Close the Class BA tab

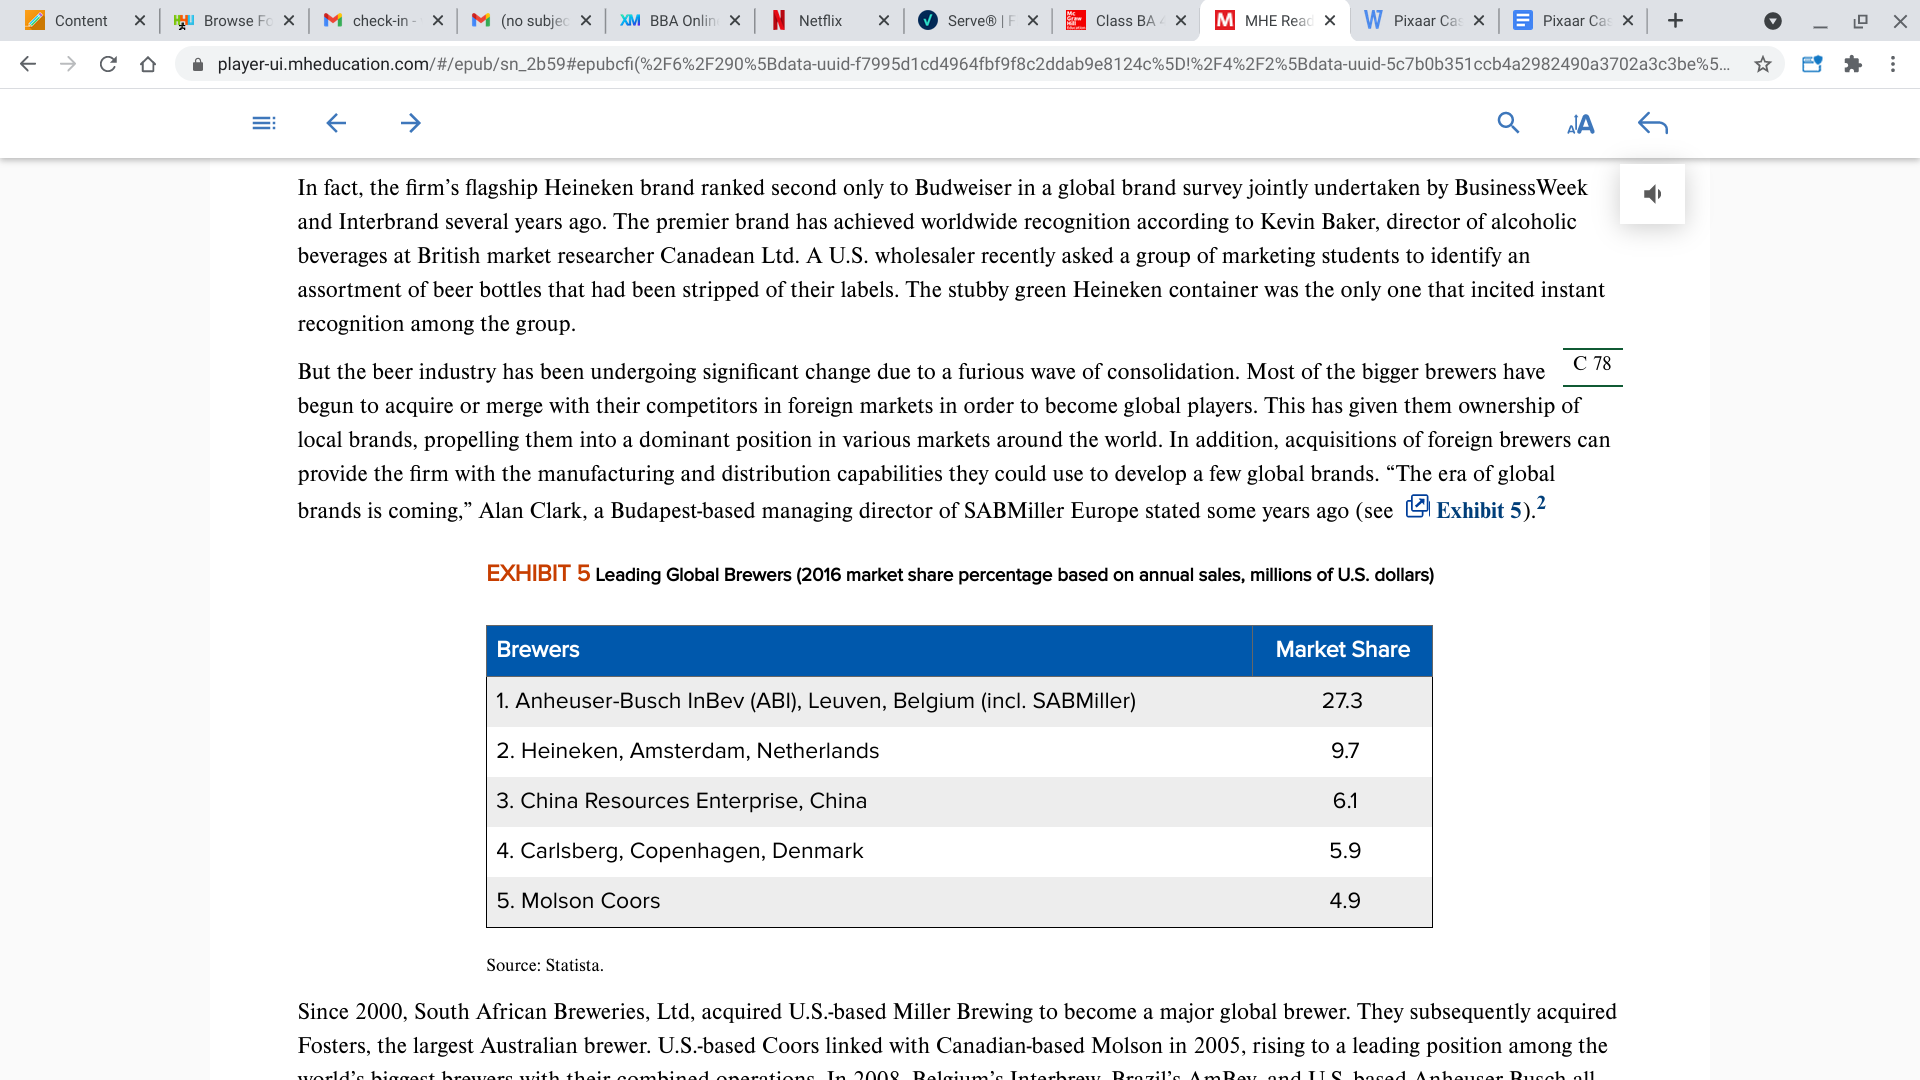point(1181,20)
